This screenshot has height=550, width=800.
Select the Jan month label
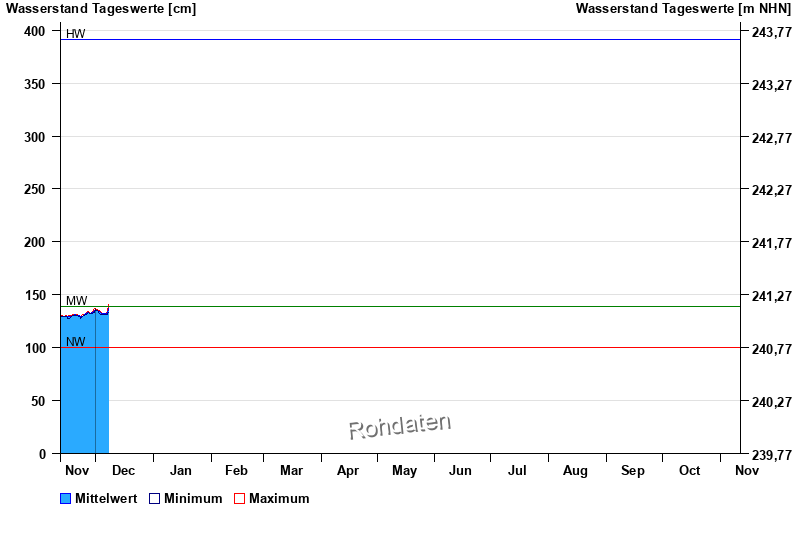[181, 470]
